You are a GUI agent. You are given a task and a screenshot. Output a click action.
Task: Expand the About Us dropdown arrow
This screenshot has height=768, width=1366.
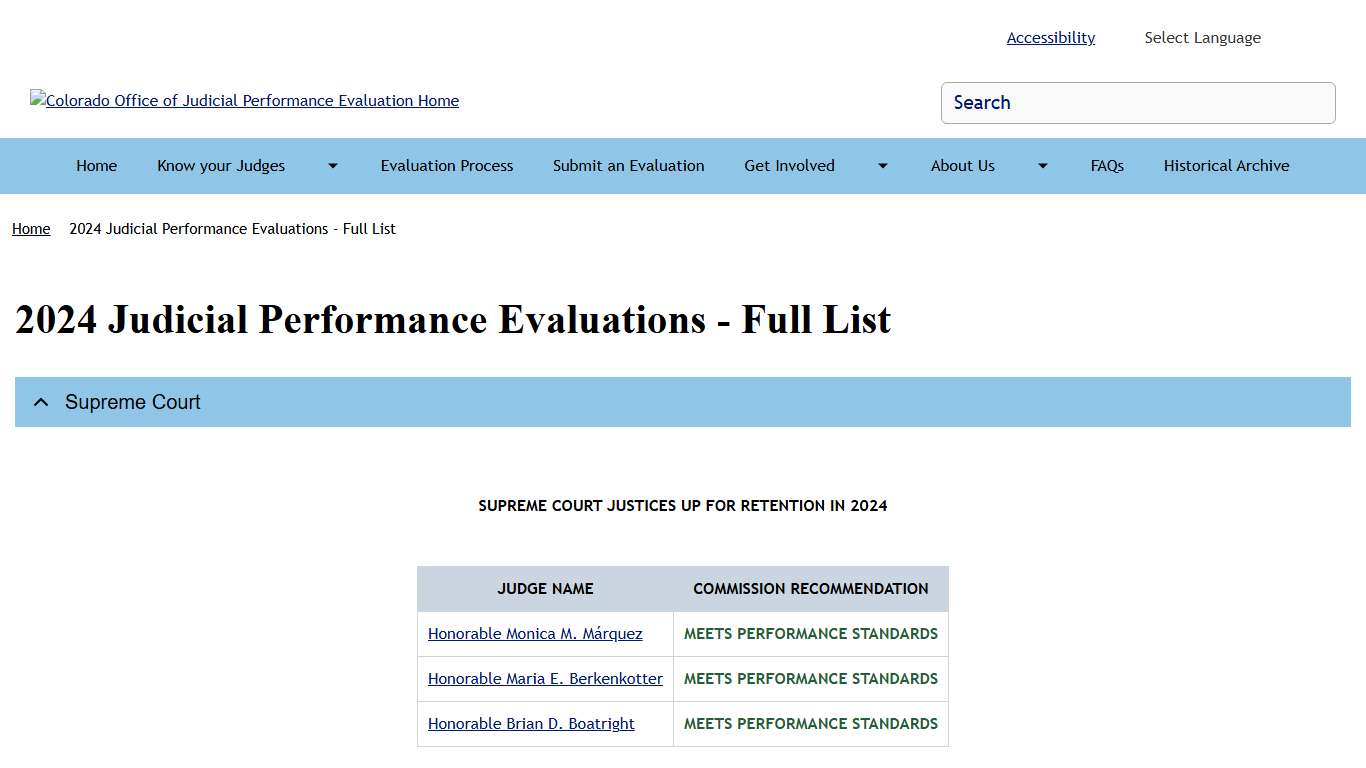[x=1041, y=166]
